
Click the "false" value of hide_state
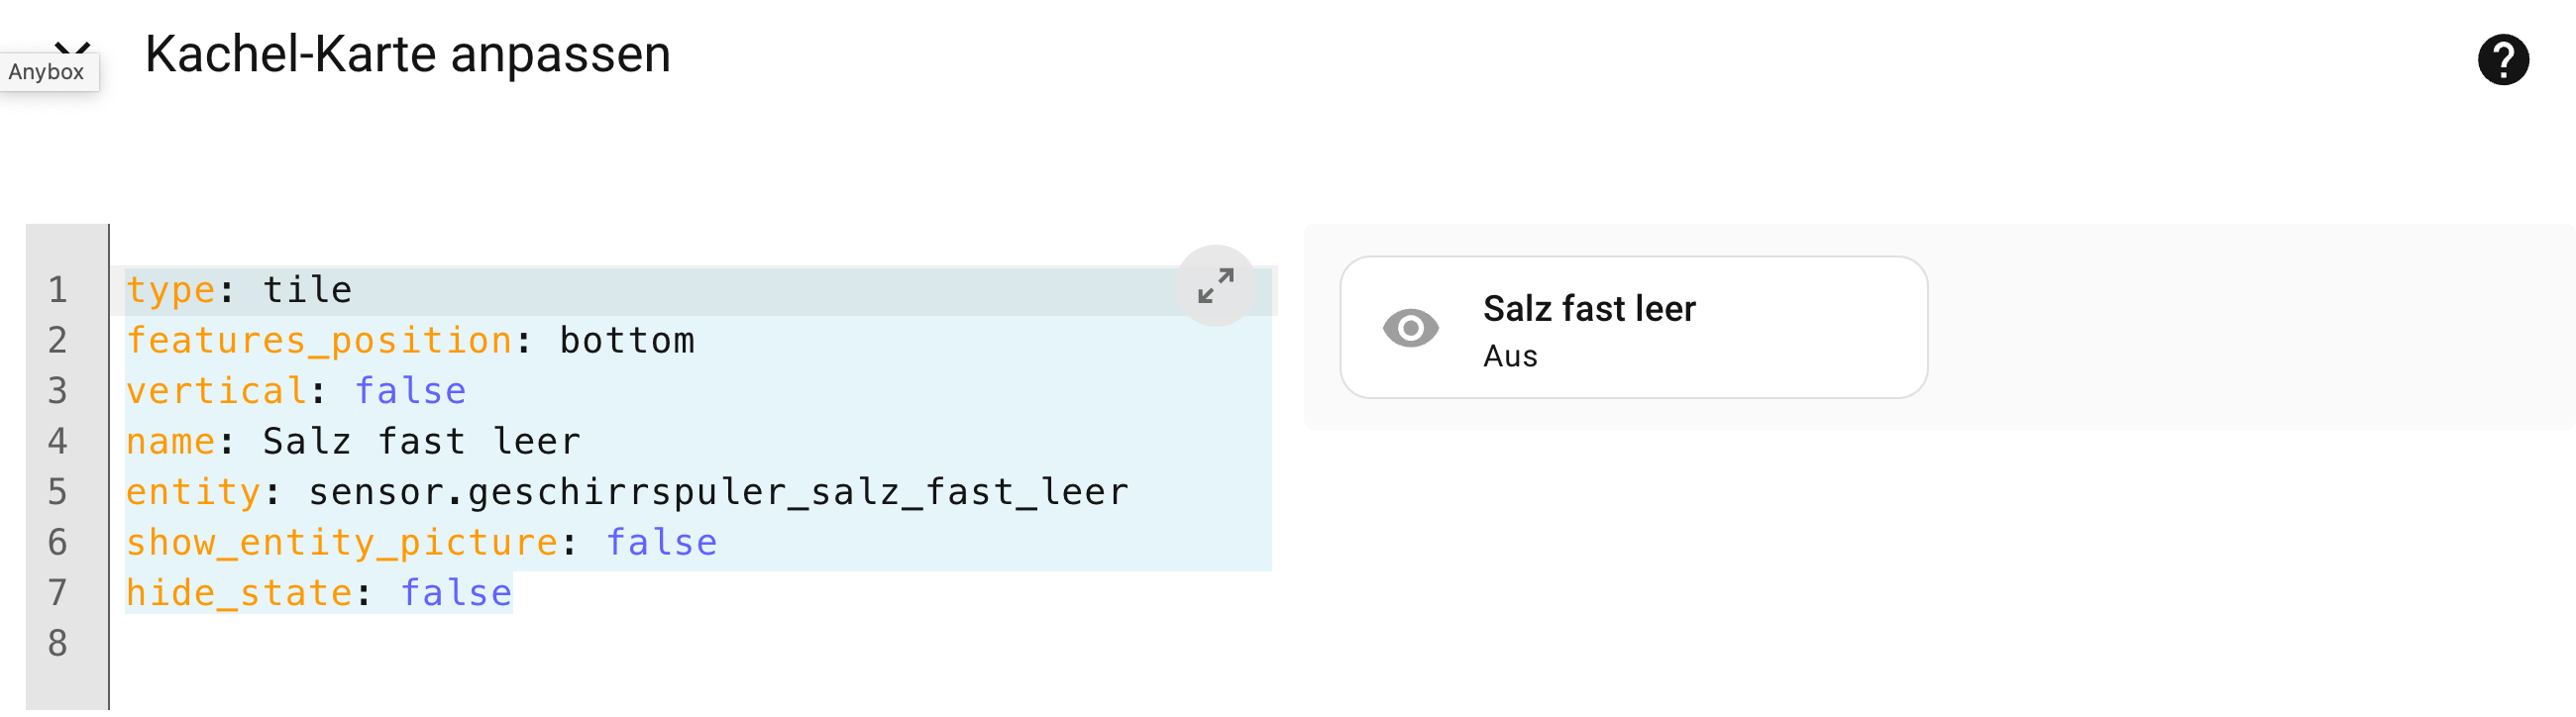(456, 594)
